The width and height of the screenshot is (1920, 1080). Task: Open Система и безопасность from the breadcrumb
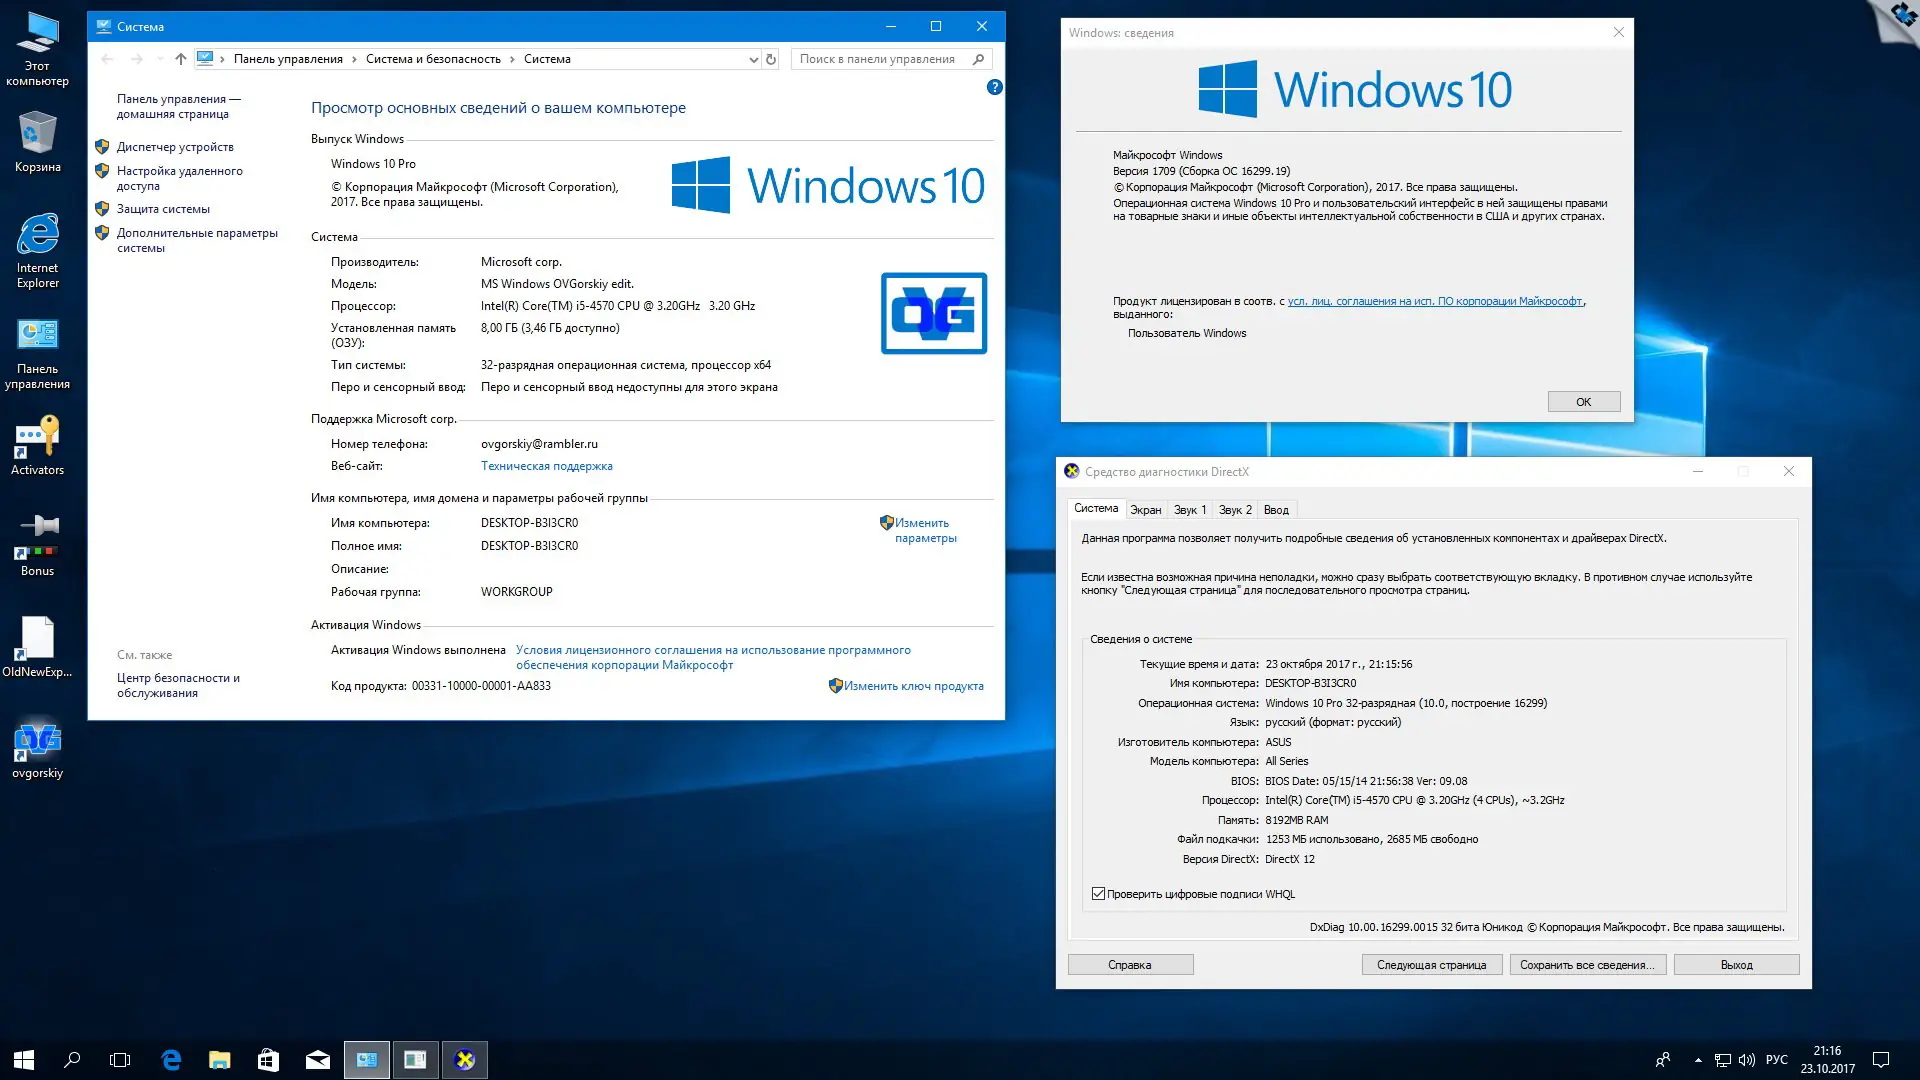coord(432,59)
